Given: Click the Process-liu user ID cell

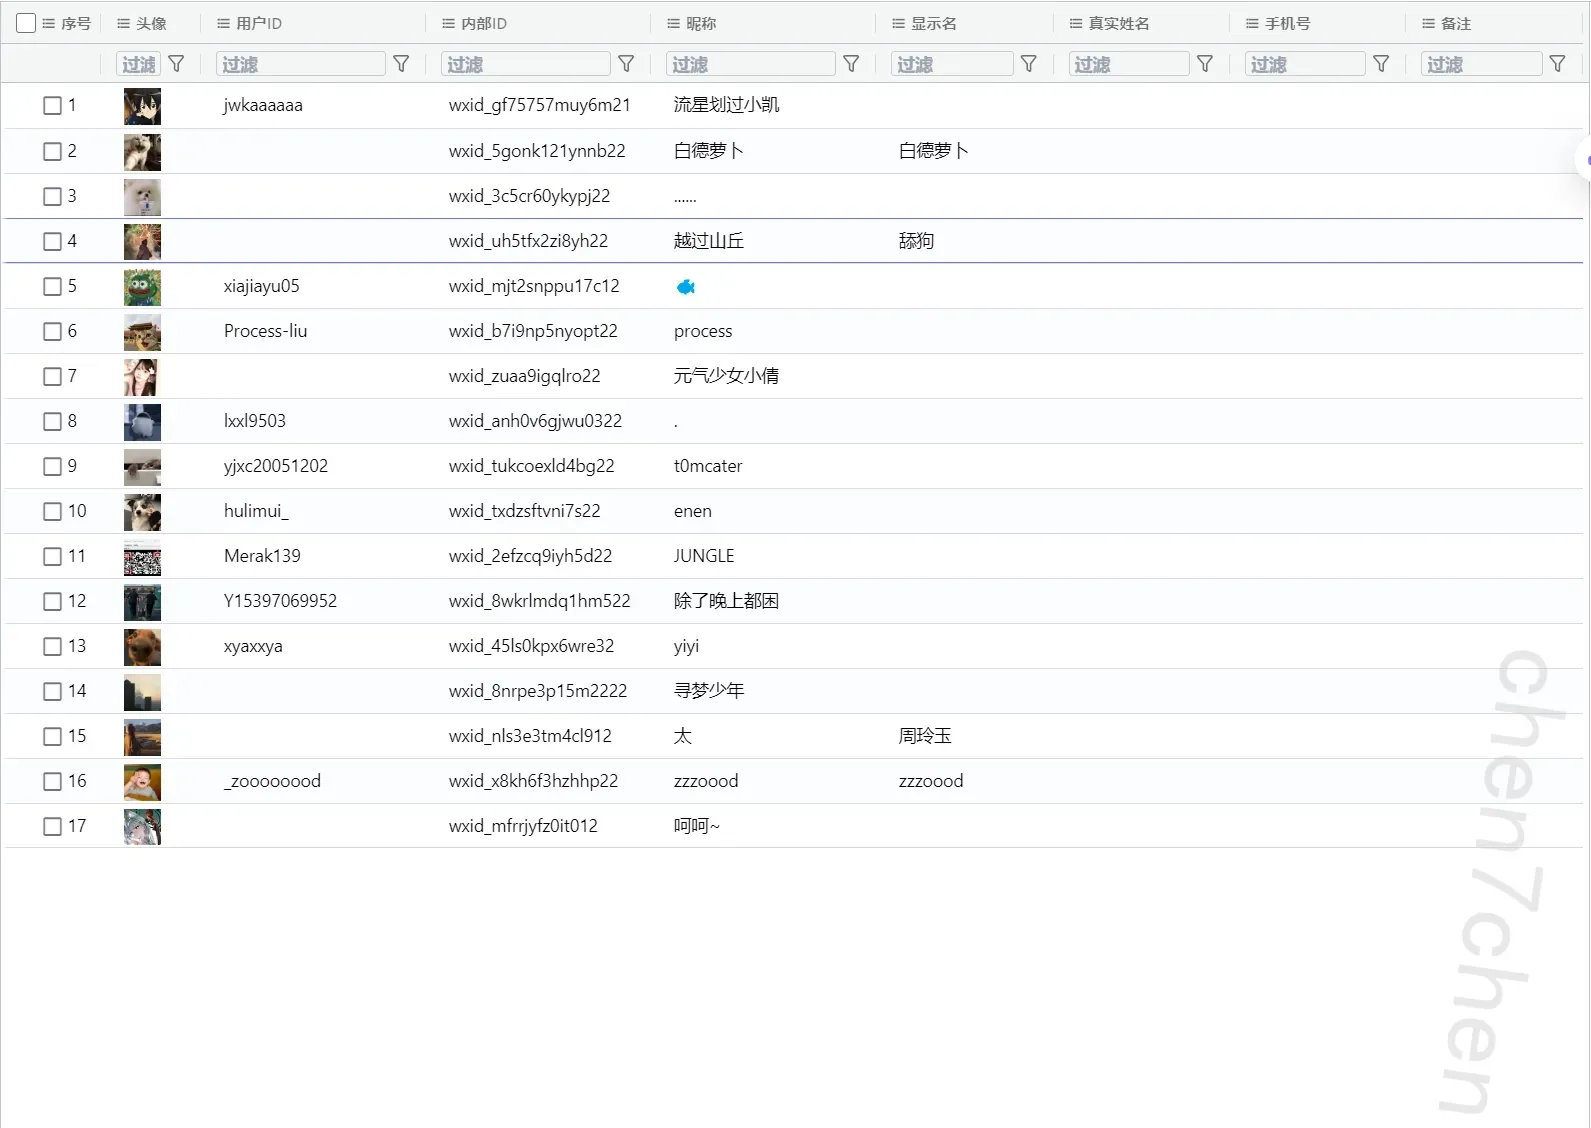Looking at the screenshot, I should pos(265,331).
